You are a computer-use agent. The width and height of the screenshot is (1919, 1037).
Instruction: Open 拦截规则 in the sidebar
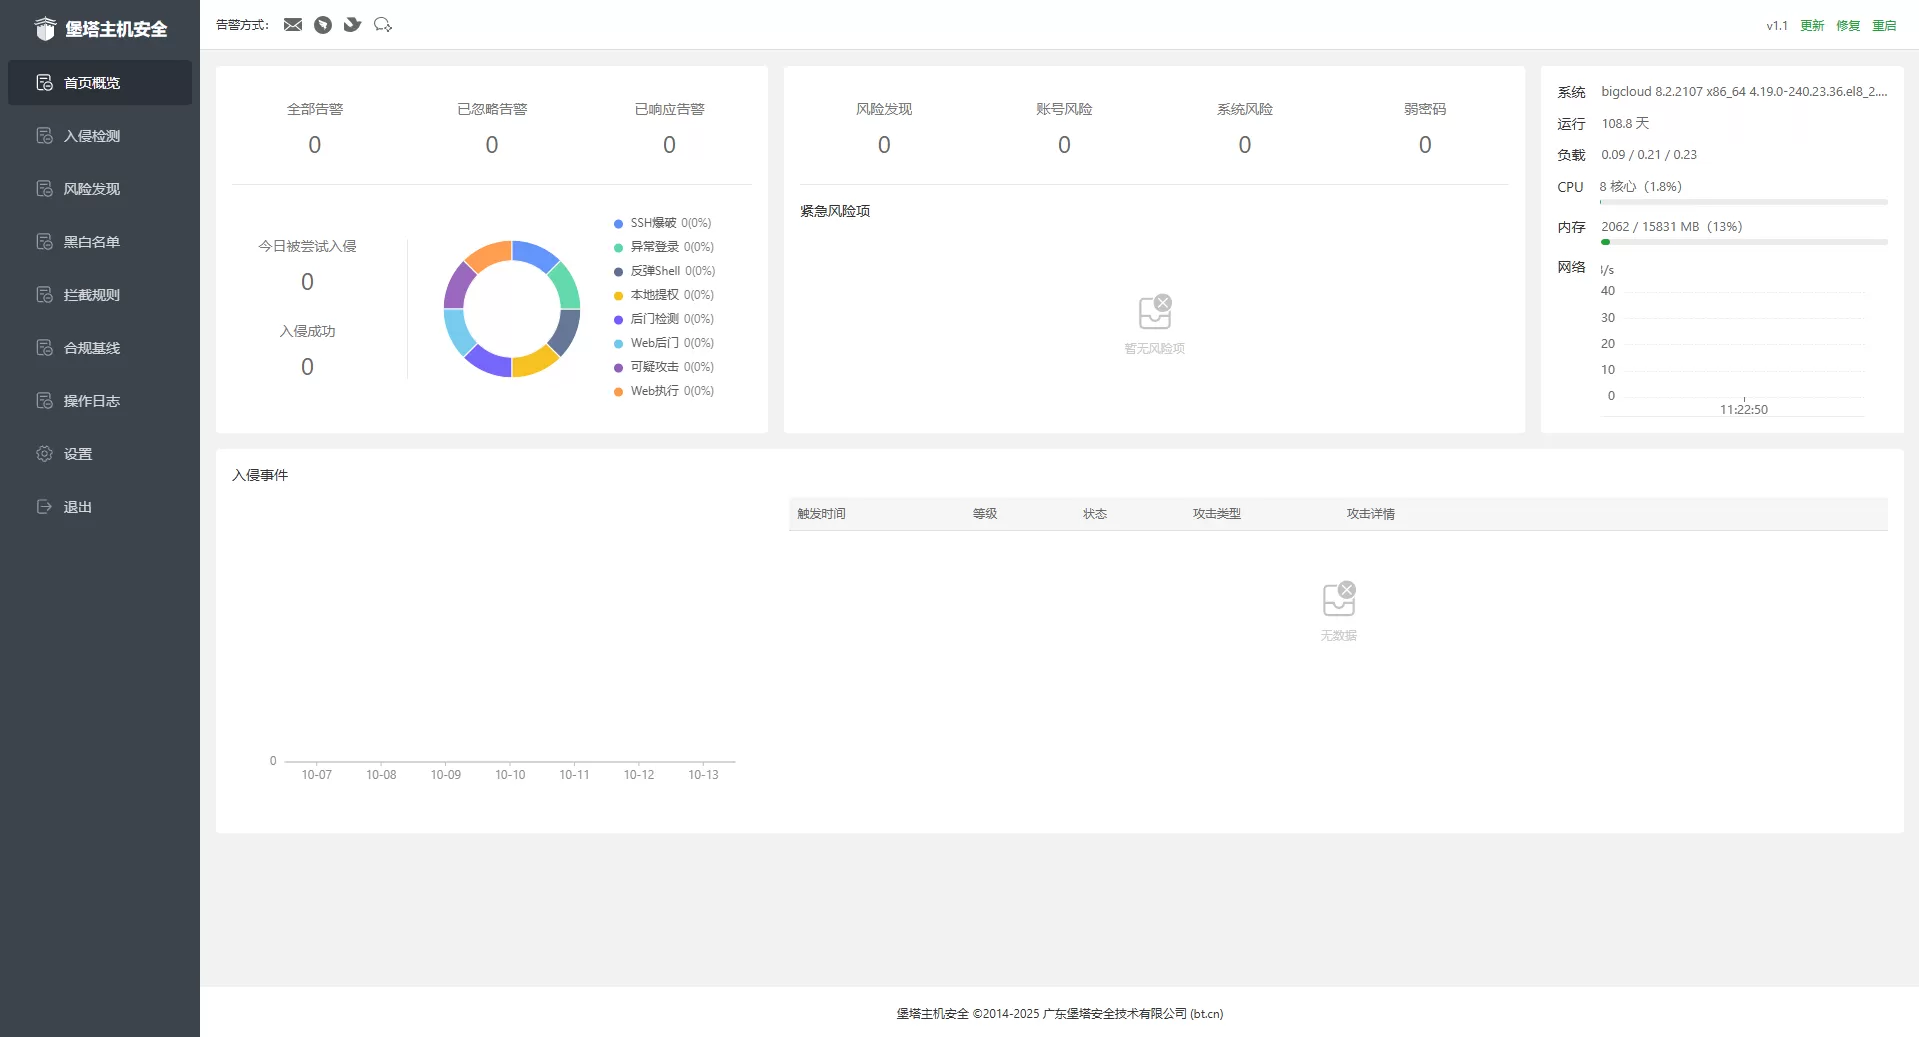tap(92, 295)
